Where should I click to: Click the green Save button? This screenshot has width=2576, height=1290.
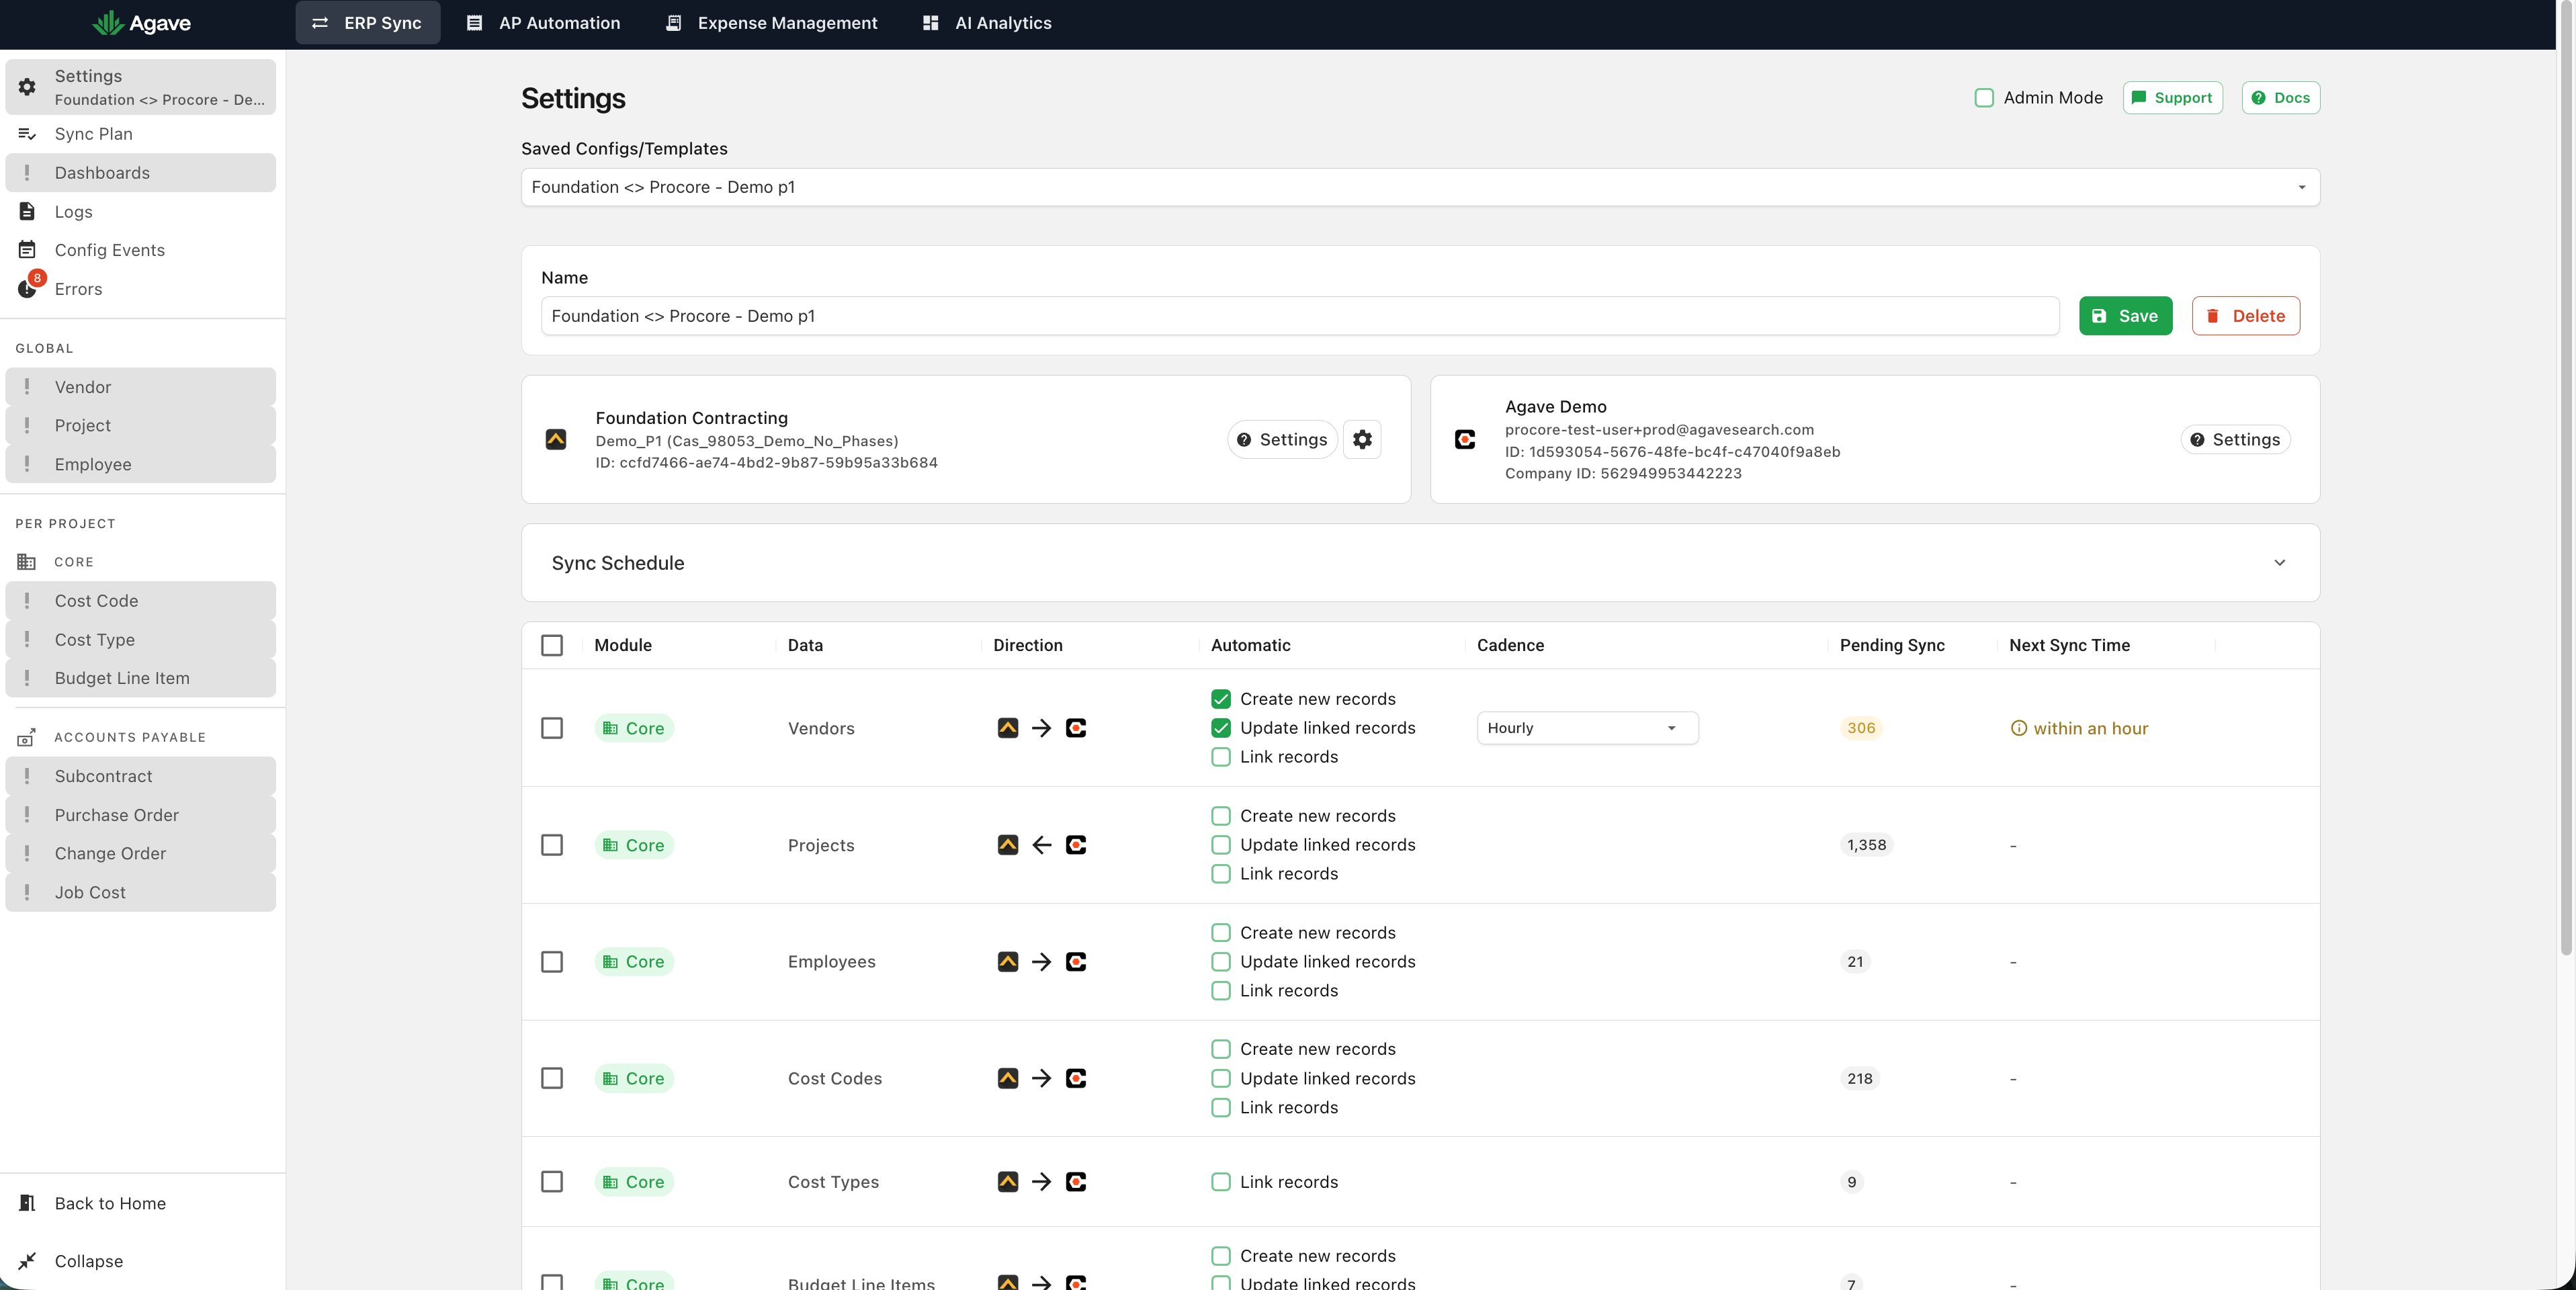[2125, 316]
